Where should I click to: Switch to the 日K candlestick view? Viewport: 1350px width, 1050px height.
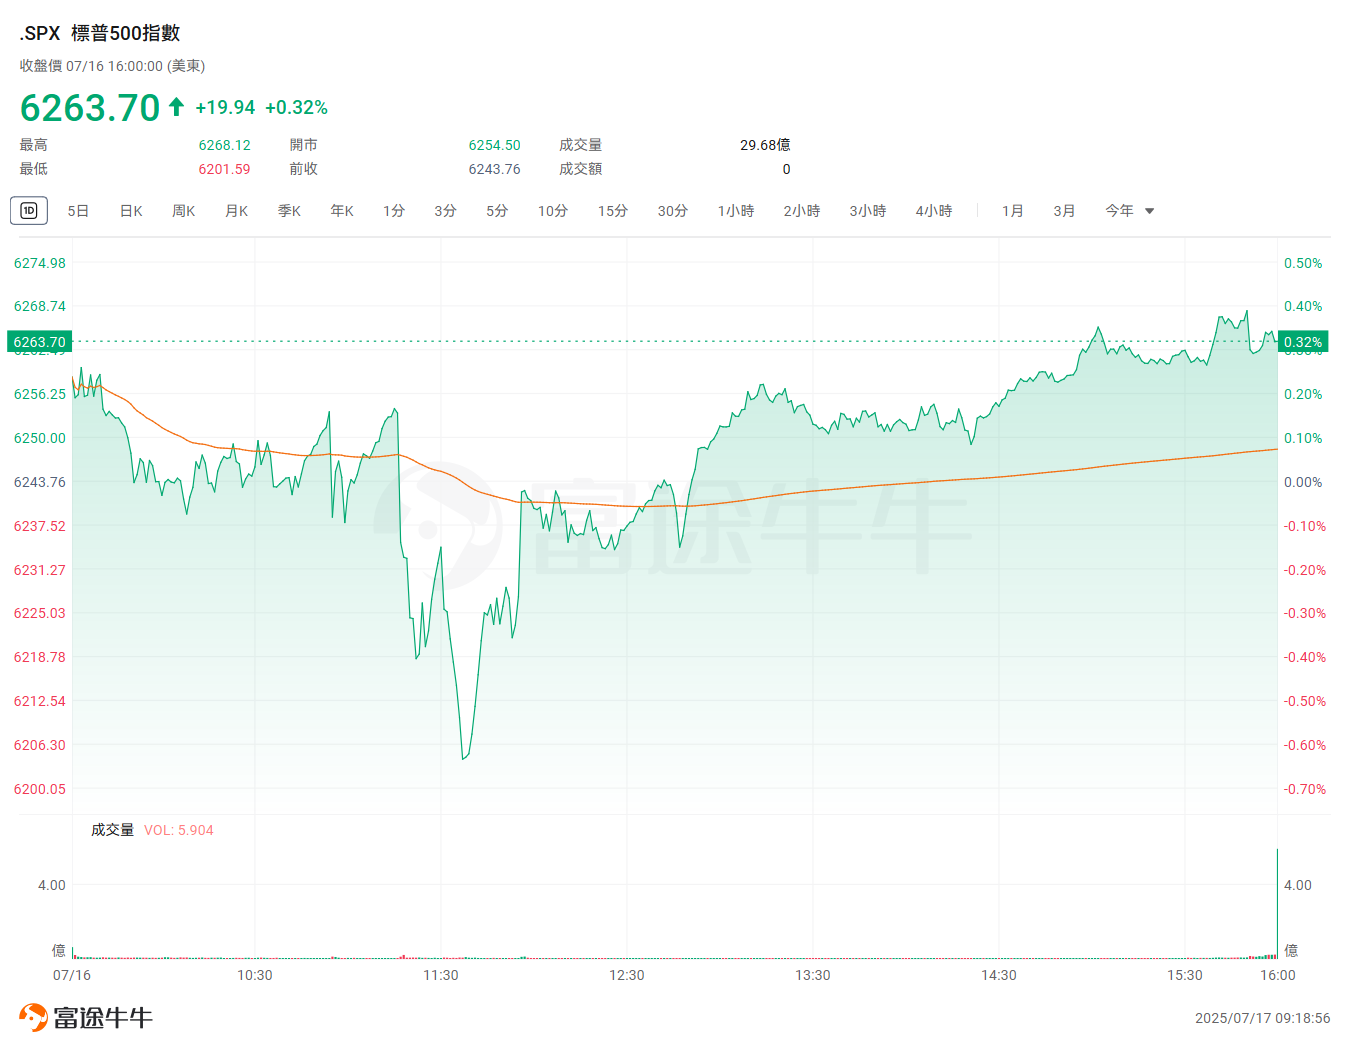point(131,211)
